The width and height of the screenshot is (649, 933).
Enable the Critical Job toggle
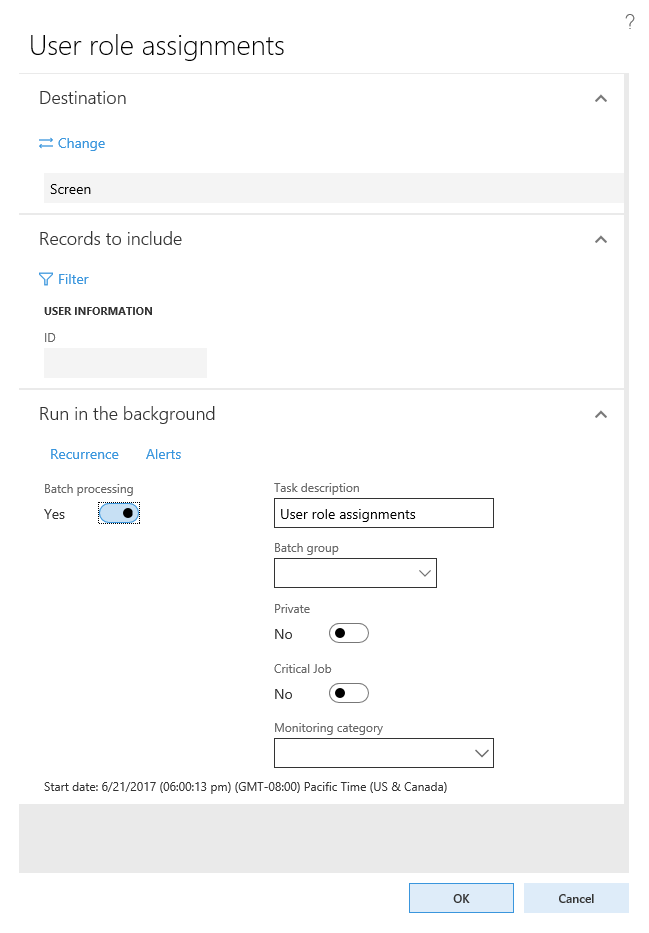click(x=348, y=692)
